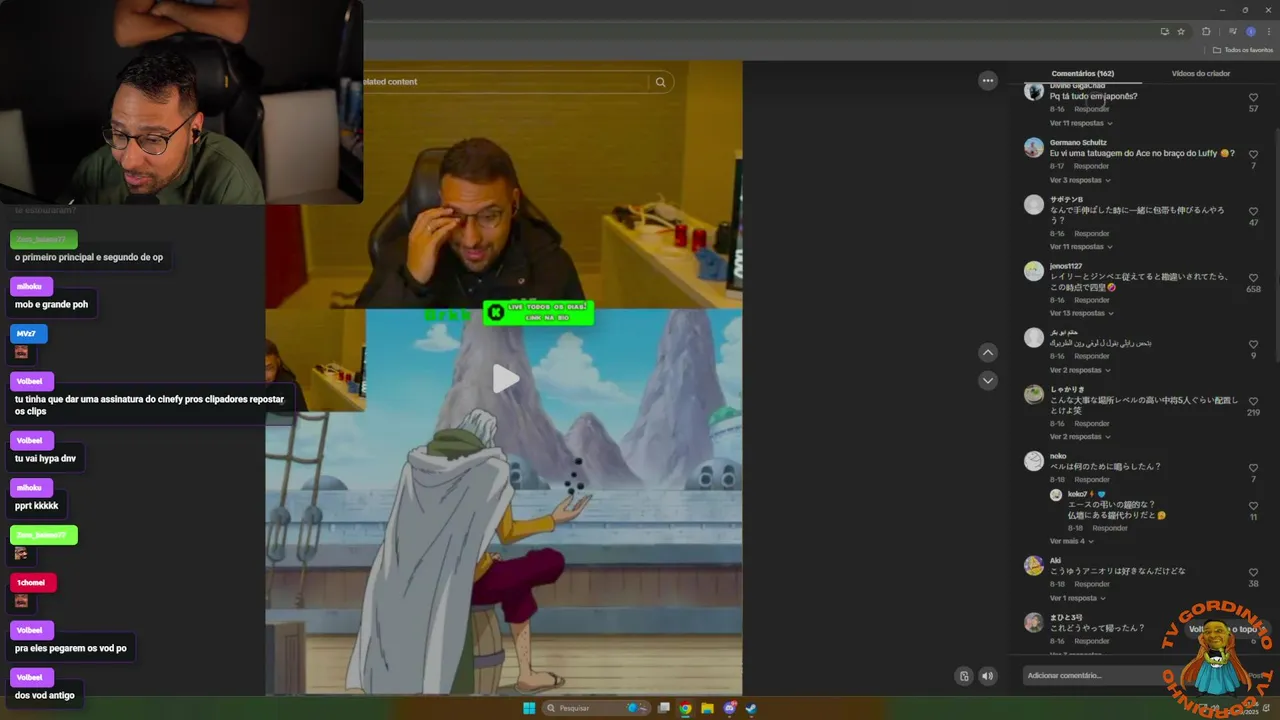1280x720 pixels.
Task: Click the Germano Schultz username
Action: 1078,142
